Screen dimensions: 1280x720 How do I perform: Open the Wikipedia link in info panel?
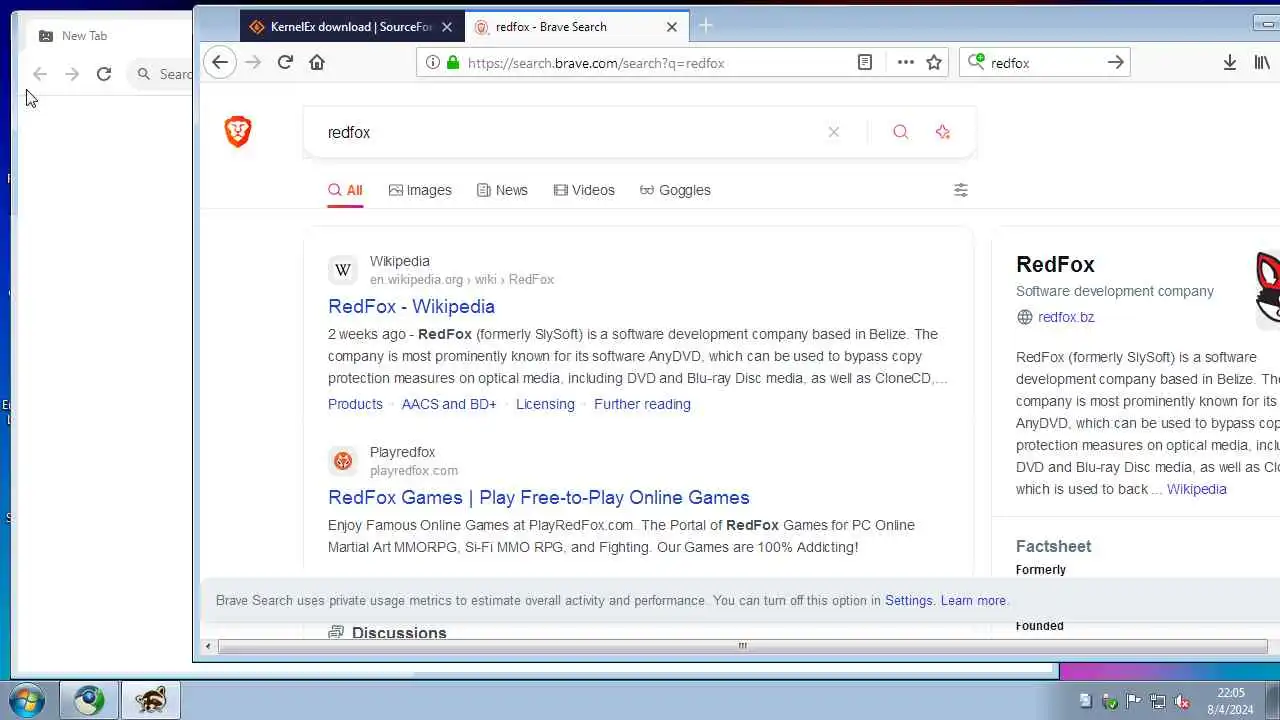coord(1196,489)
